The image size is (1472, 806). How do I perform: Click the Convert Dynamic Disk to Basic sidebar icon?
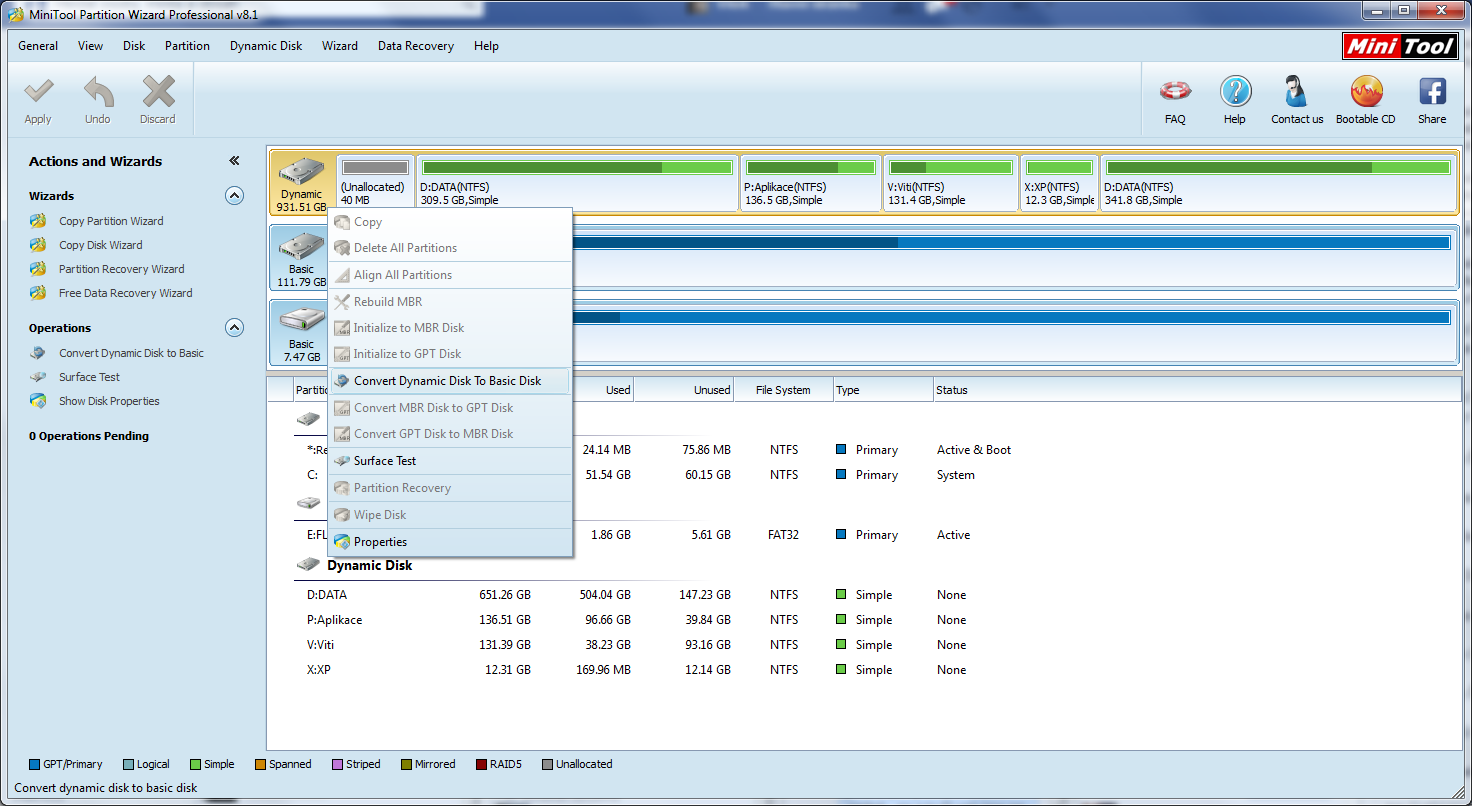(x=38, y=353)
